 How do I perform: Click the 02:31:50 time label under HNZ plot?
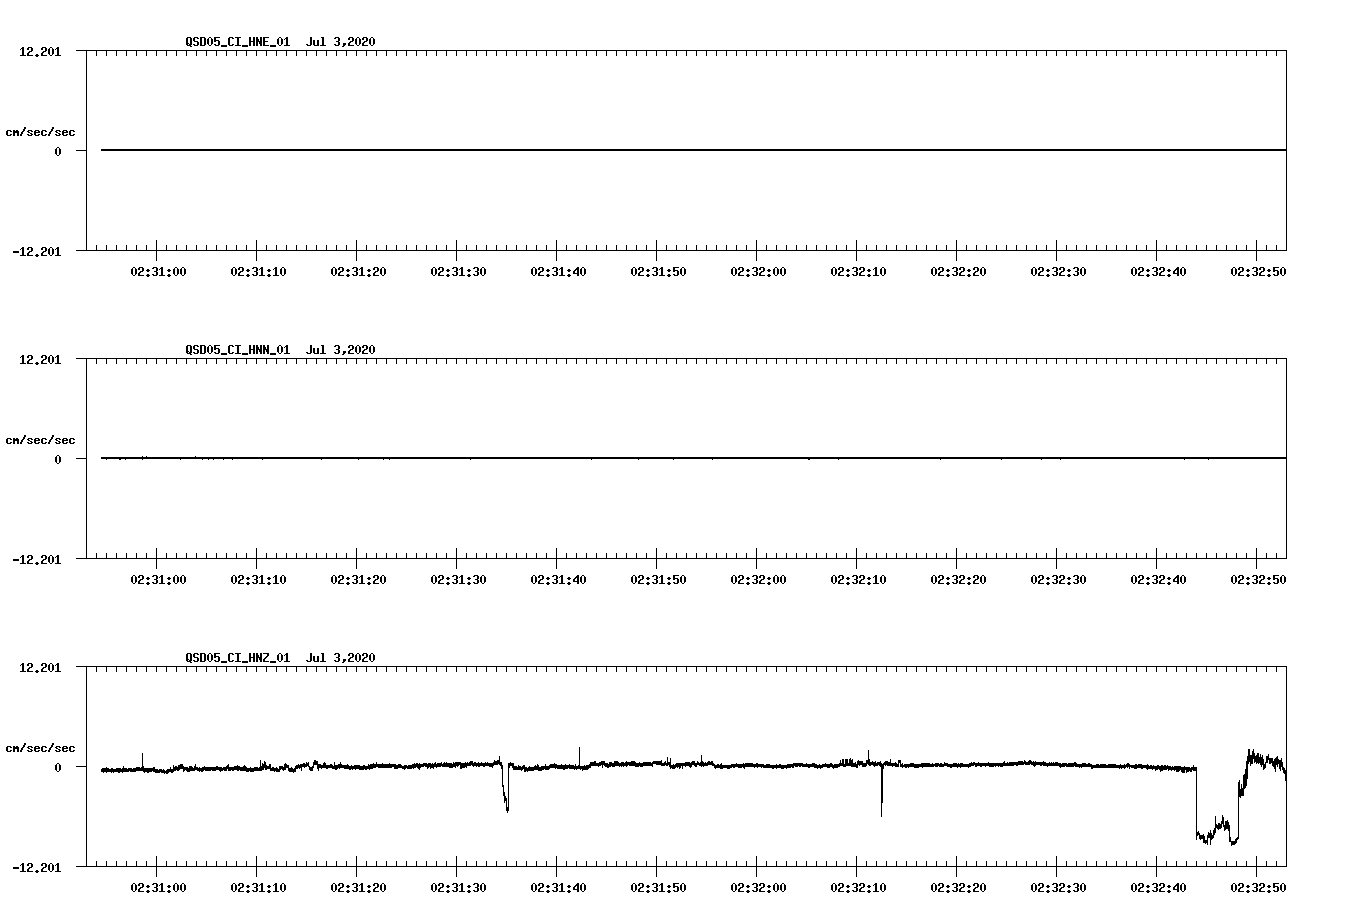click(x=658, y=887)
